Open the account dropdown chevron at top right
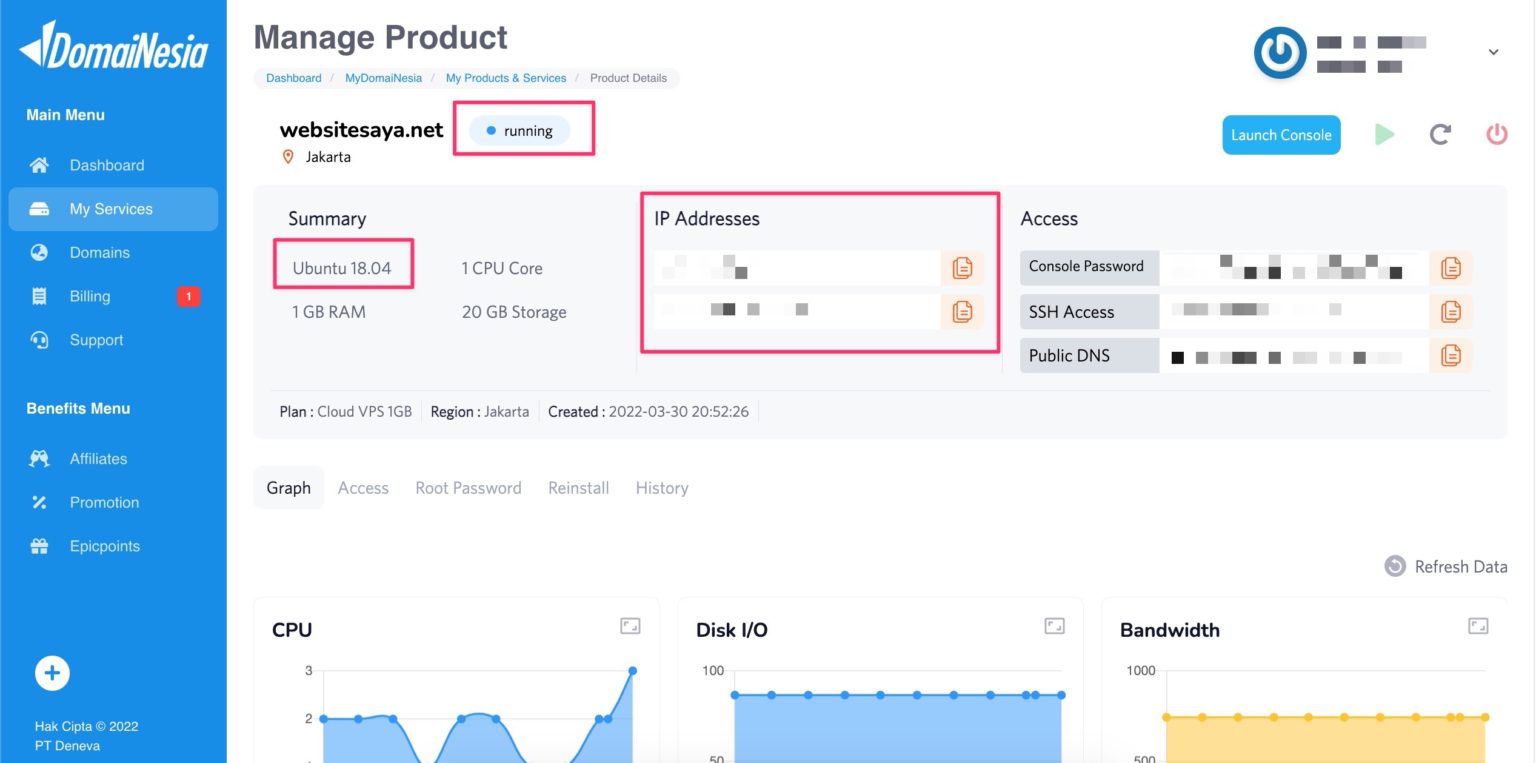1536x763 pixels. (x=1492, y=52)
